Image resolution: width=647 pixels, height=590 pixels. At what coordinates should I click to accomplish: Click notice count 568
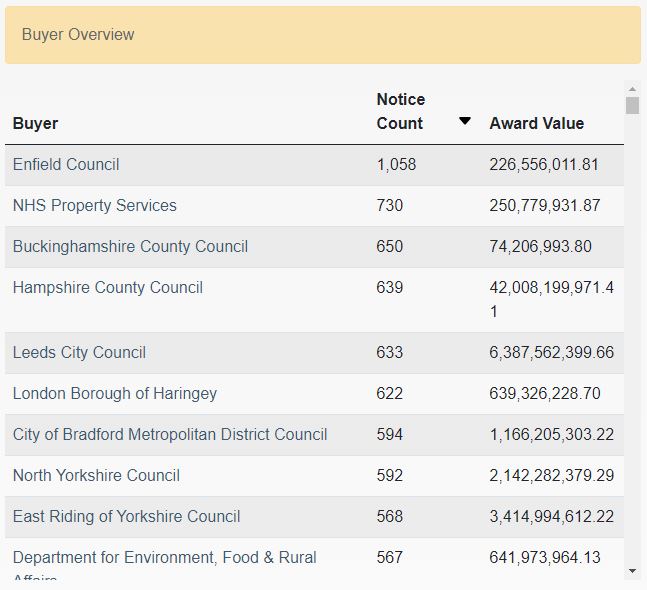pos(390,517)
